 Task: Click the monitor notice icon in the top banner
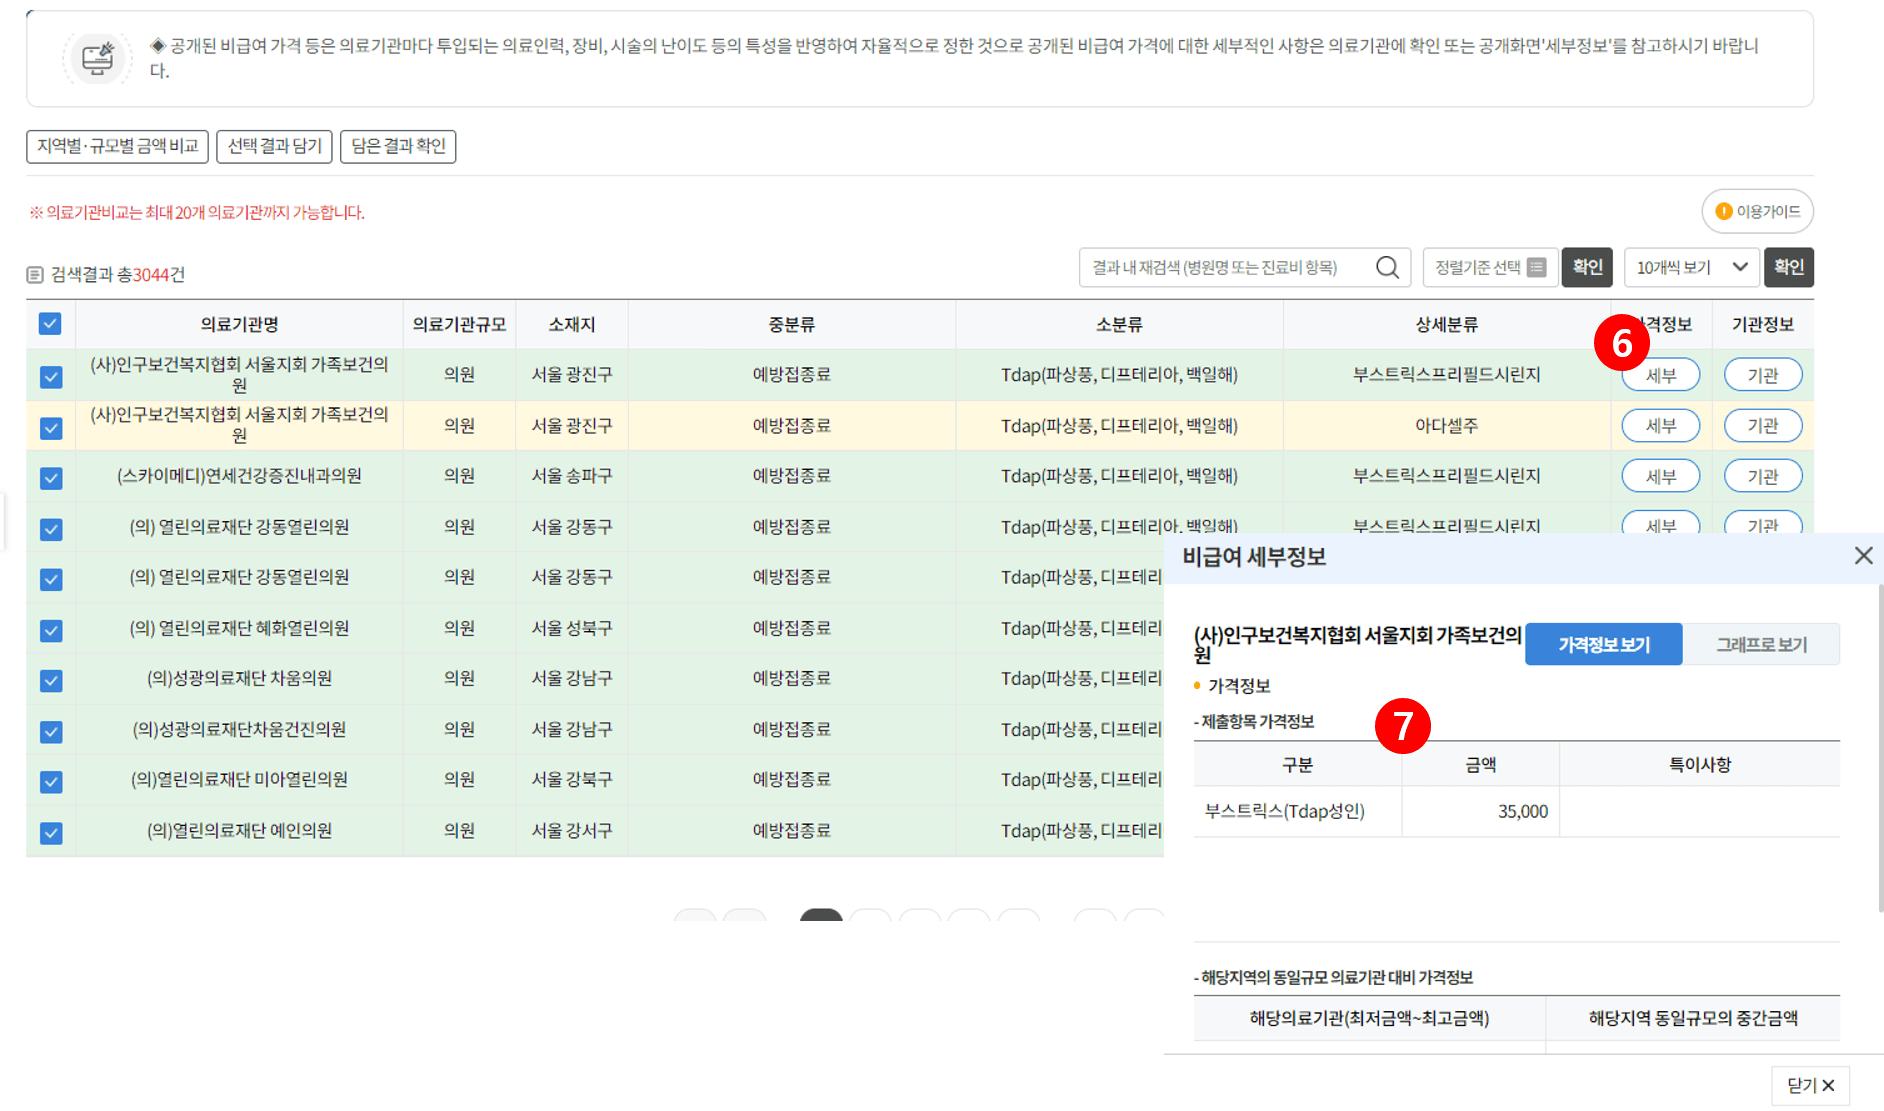pyautogui.click(x=97, y=58)
